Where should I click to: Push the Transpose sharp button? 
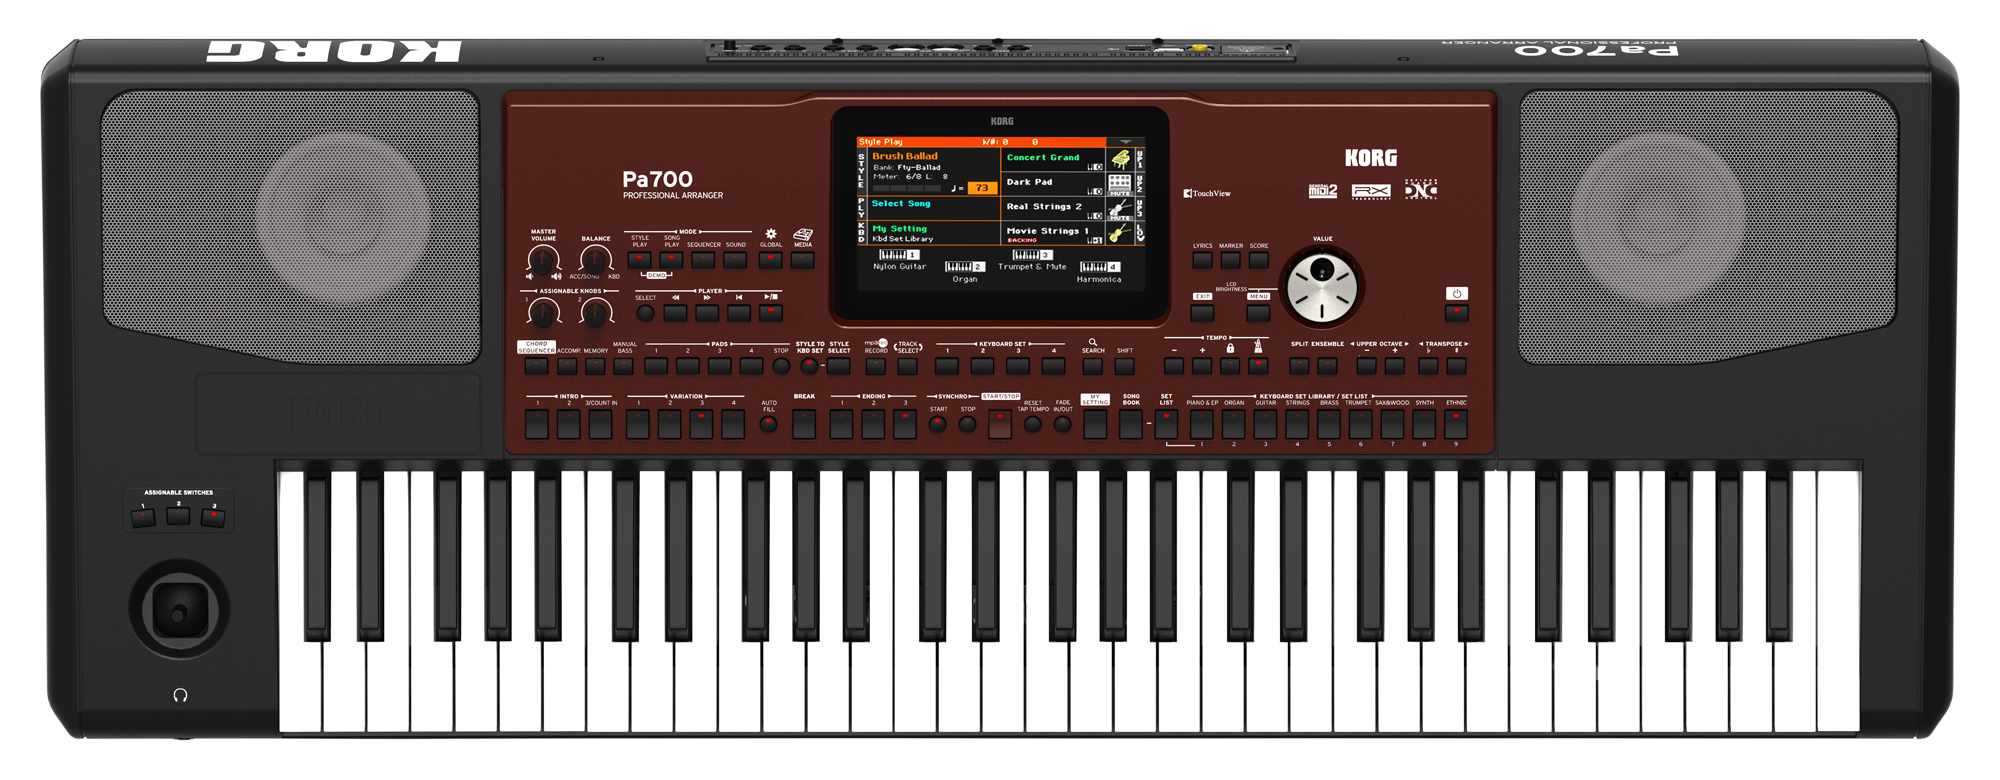tap(1457, 366)
